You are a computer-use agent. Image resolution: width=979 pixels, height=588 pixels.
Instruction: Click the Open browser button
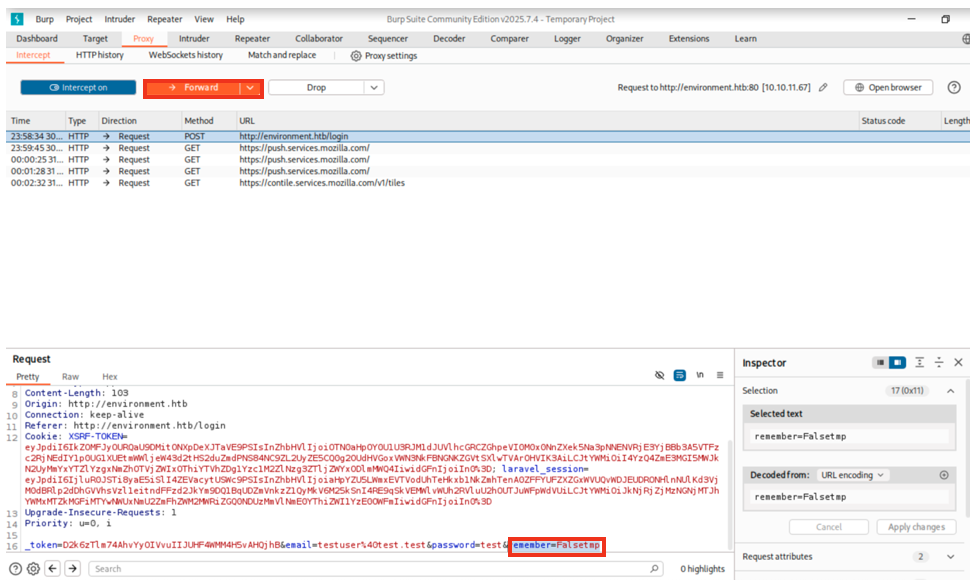tap(888, 87)
